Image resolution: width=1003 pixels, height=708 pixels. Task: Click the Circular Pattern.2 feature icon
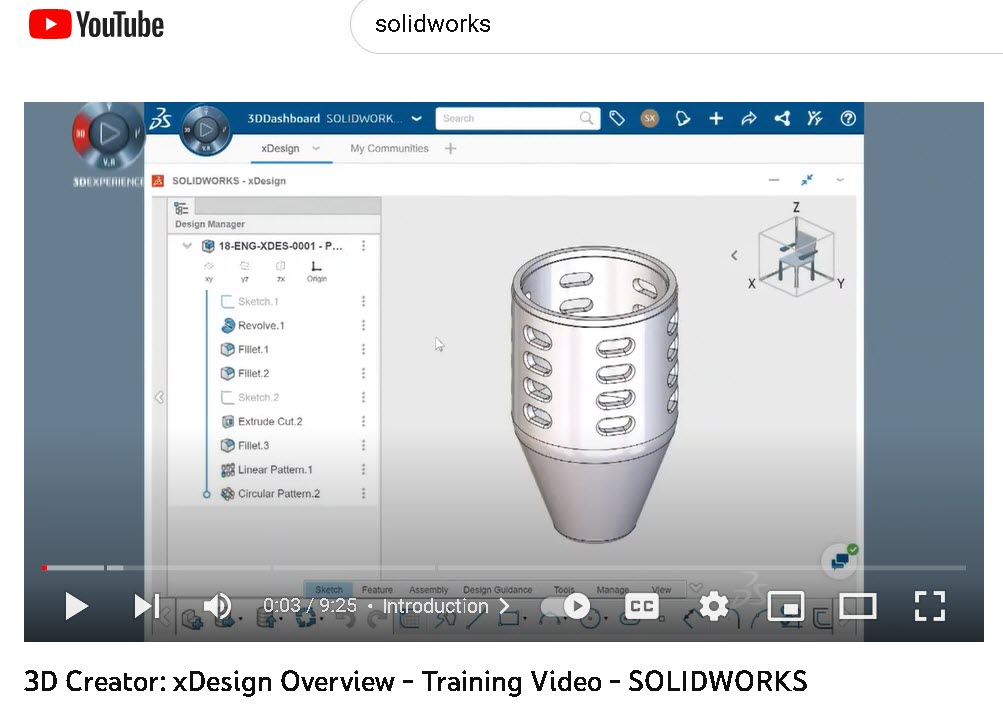pyautogui.click(x=230, y=492)
